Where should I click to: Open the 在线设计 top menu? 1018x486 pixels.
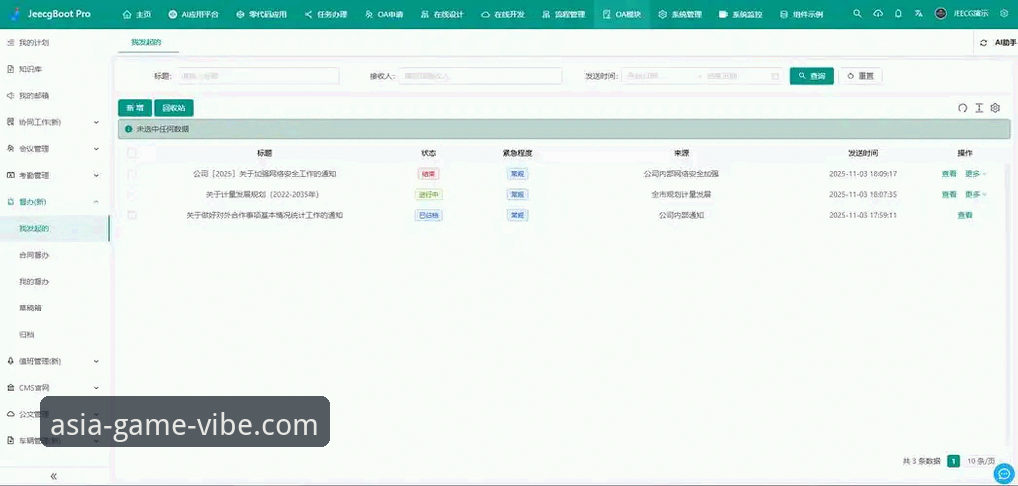click(x=442, y=14)
